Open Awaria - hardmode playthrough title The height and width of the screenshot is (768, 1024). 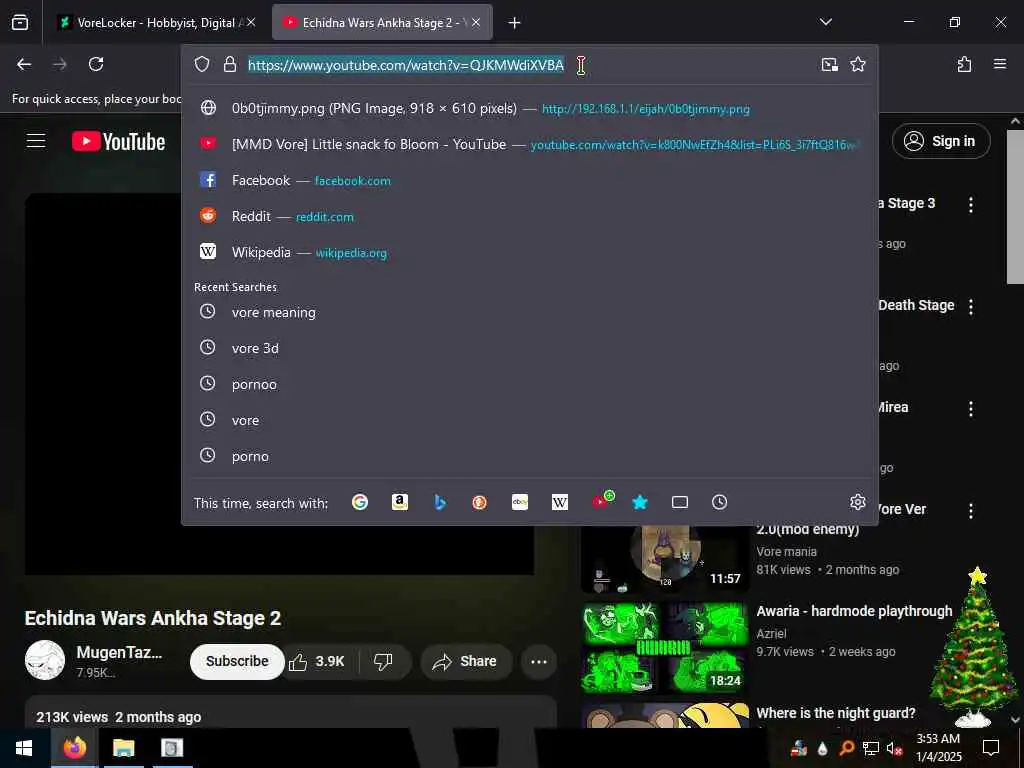[x=854, y=611]
